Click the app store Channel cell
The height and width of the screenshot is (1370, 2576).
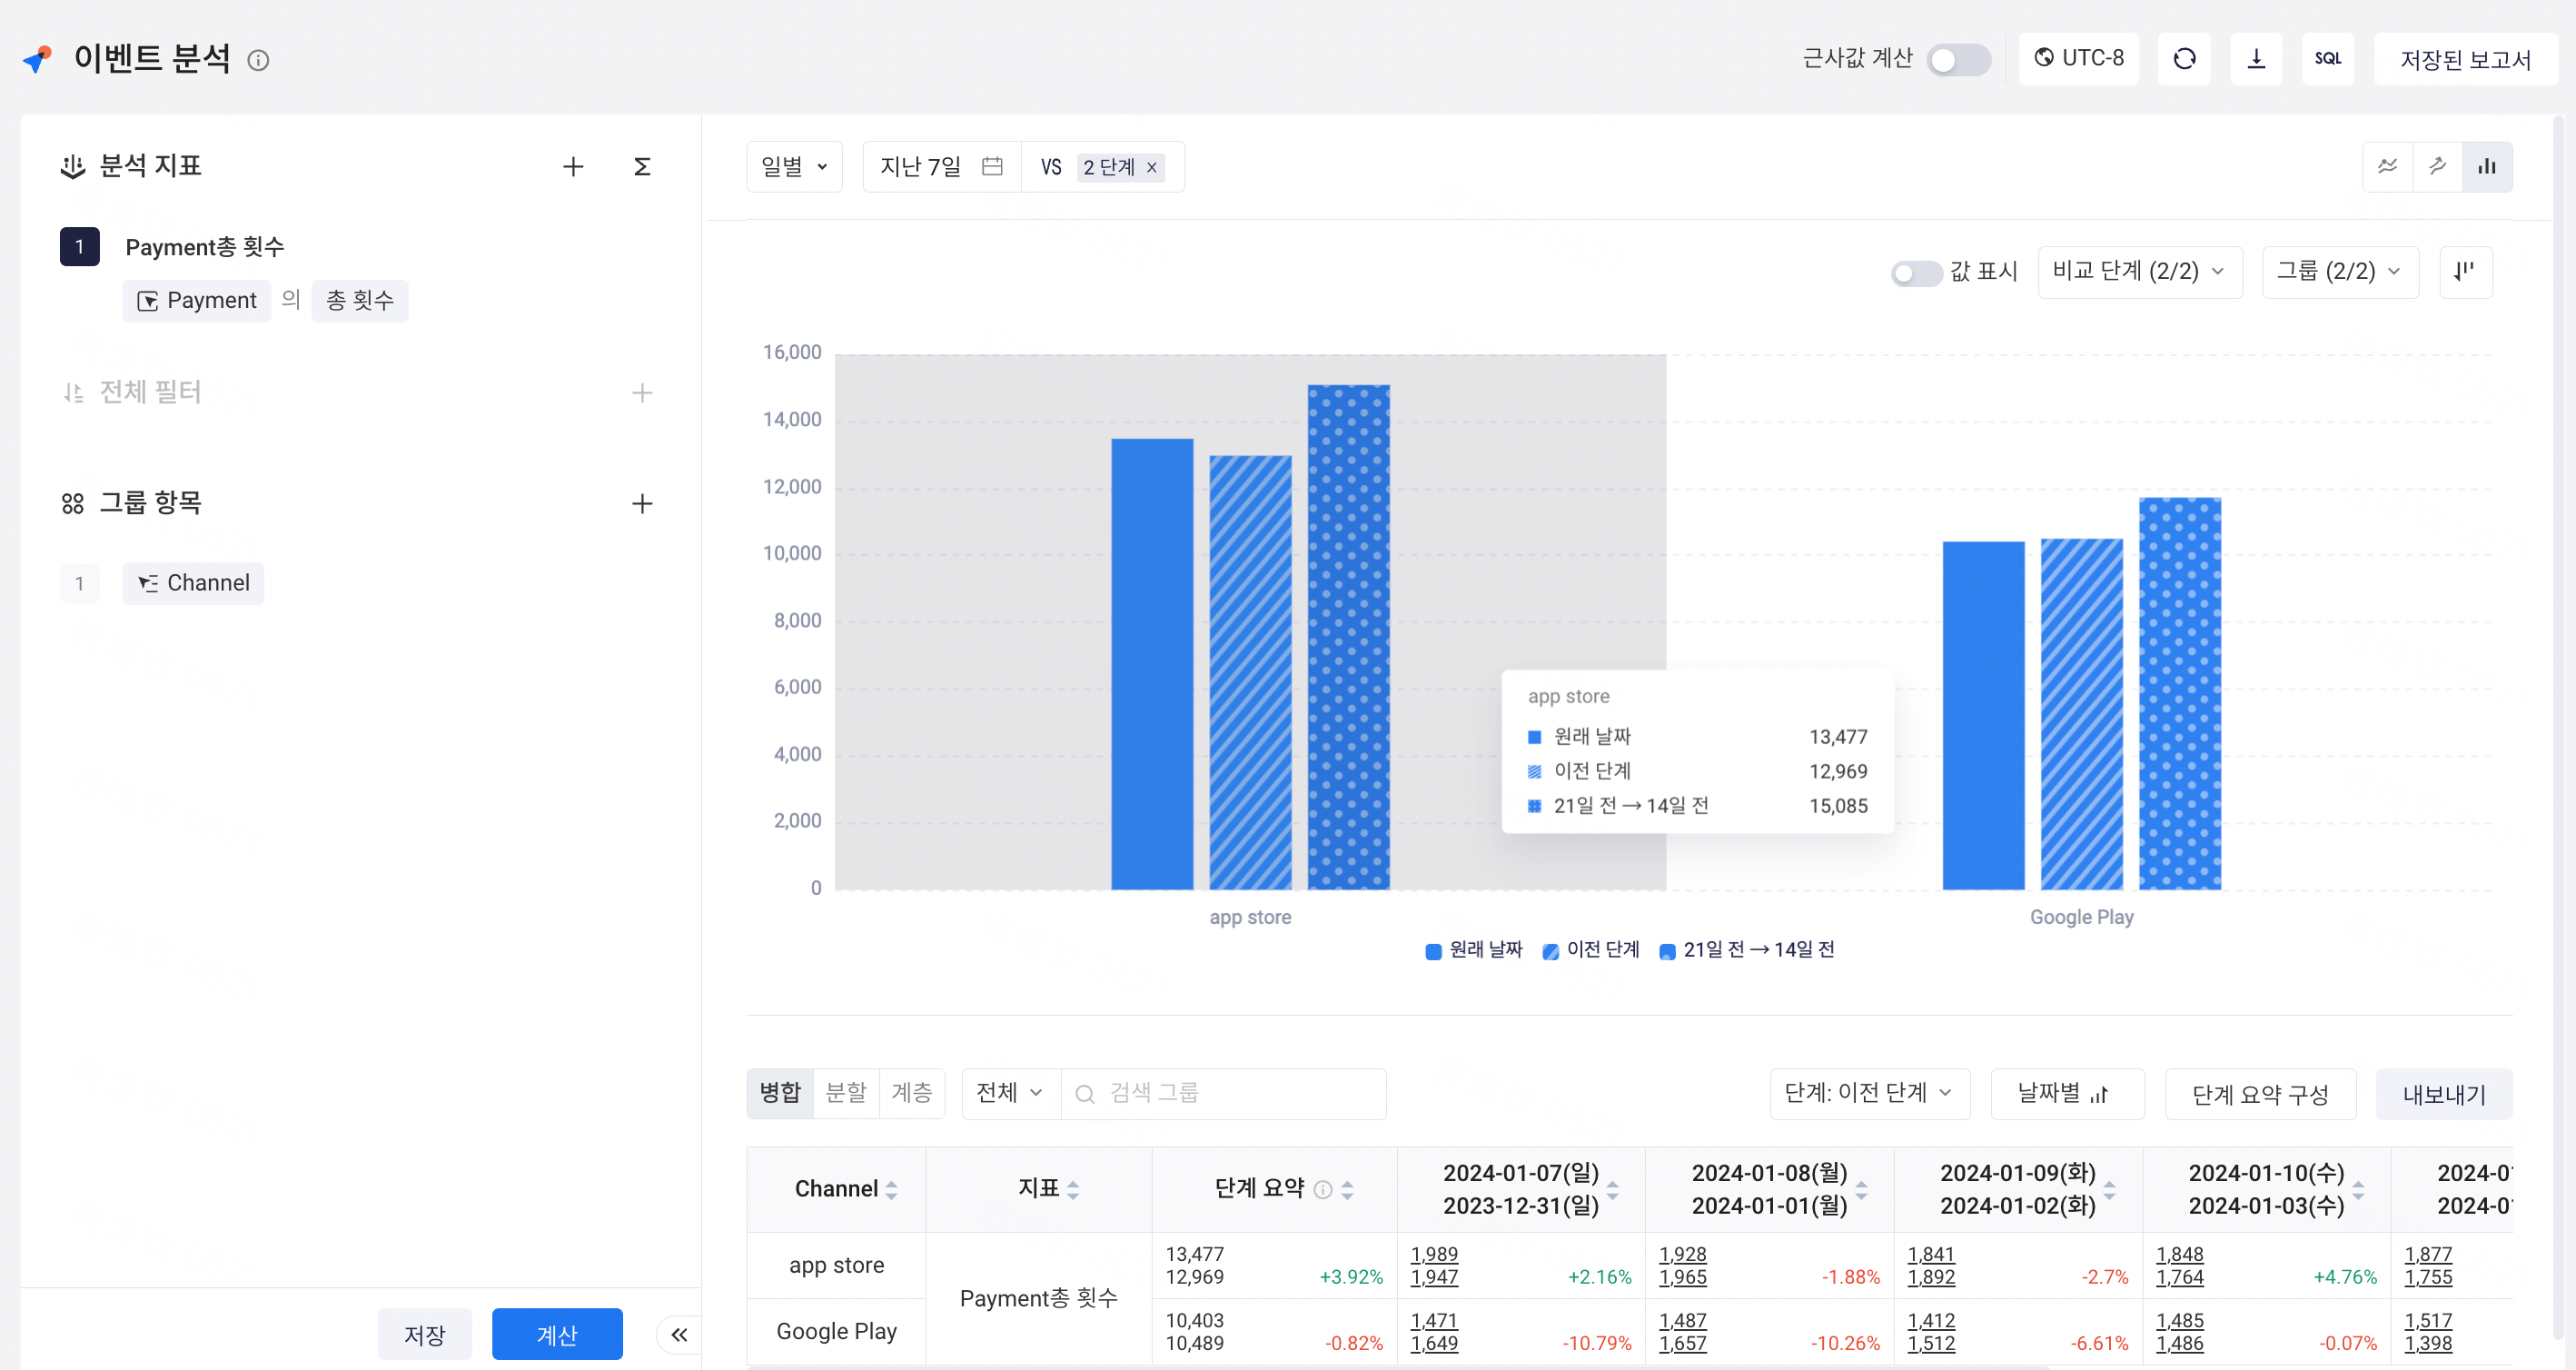[x=837, y=1265]
